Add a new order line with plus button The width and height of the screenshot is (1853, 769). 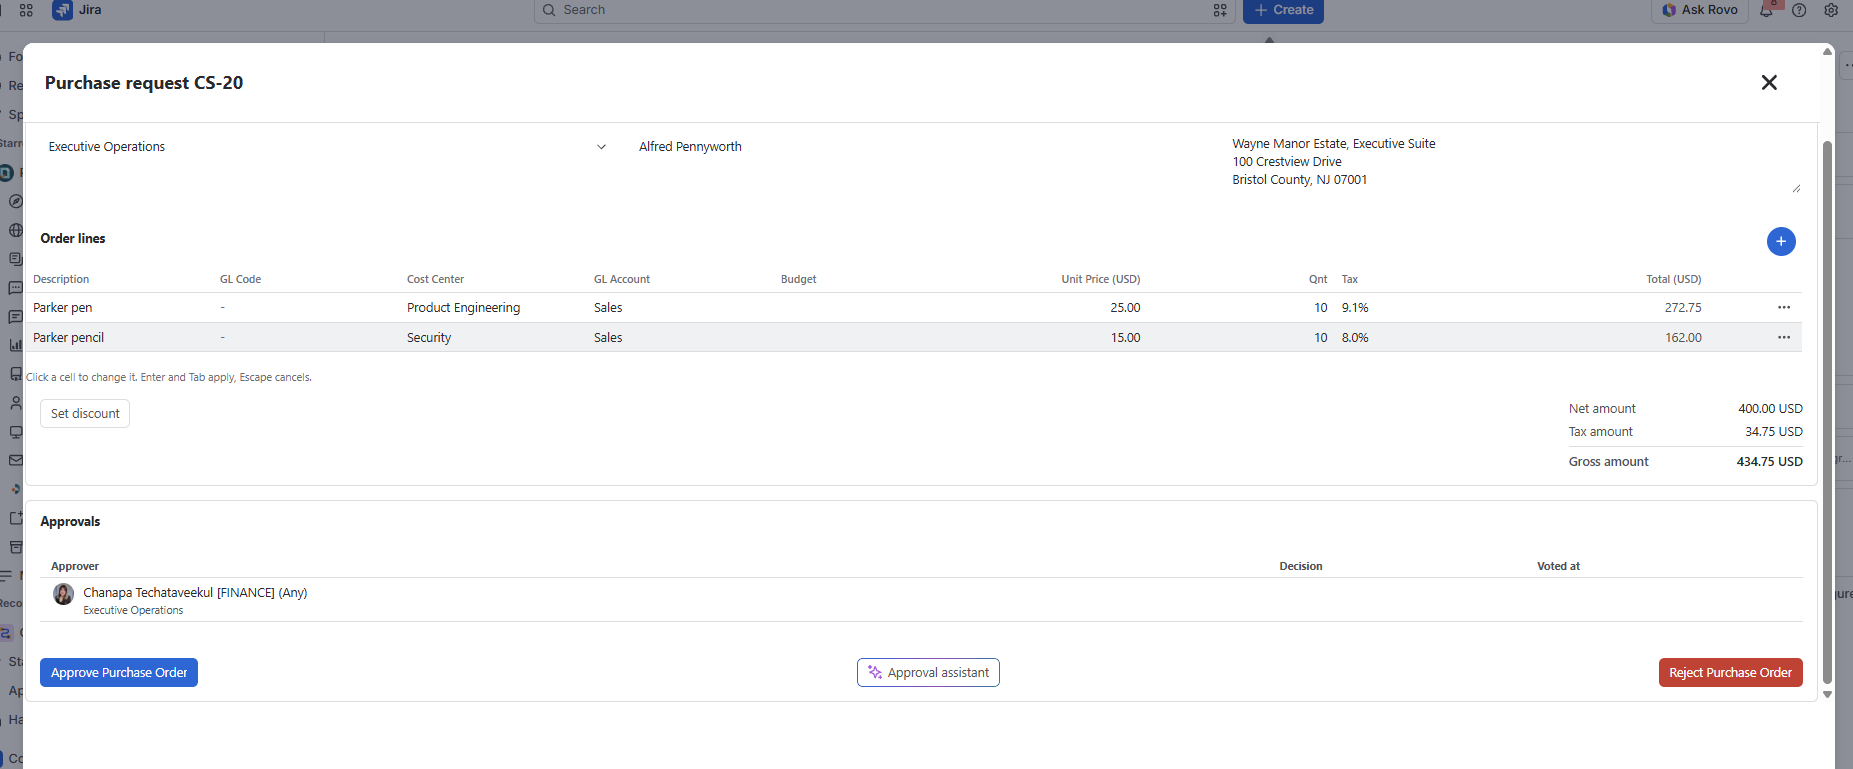tap(1781, 241)
